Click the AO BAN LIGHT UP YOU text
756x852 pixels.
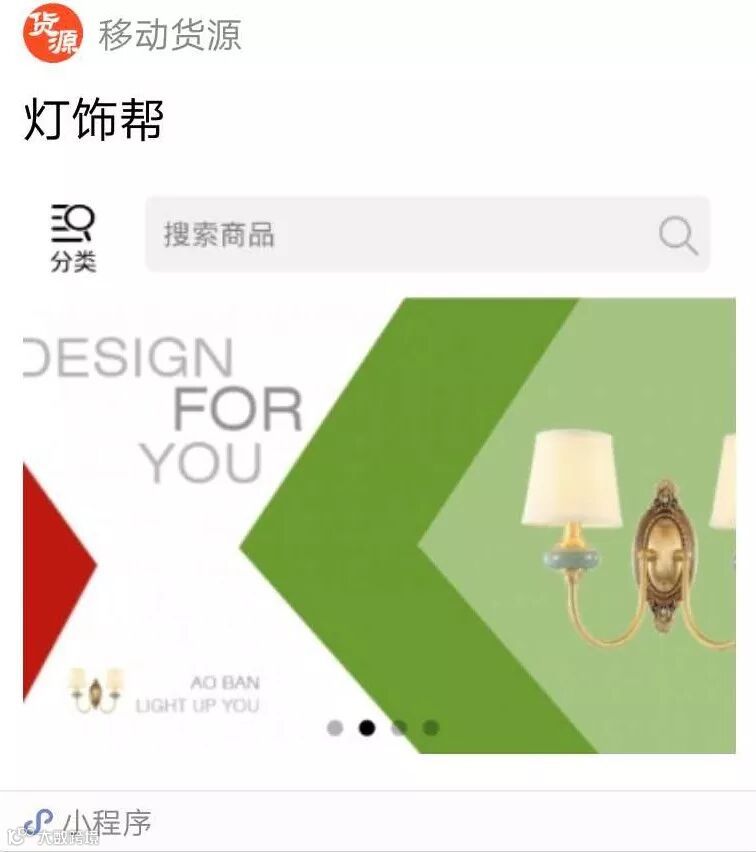198,694
